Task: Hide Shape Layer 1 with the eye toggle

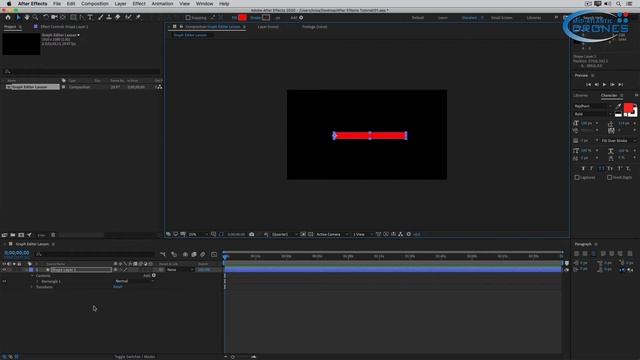Action: click(x=4, y=270)
